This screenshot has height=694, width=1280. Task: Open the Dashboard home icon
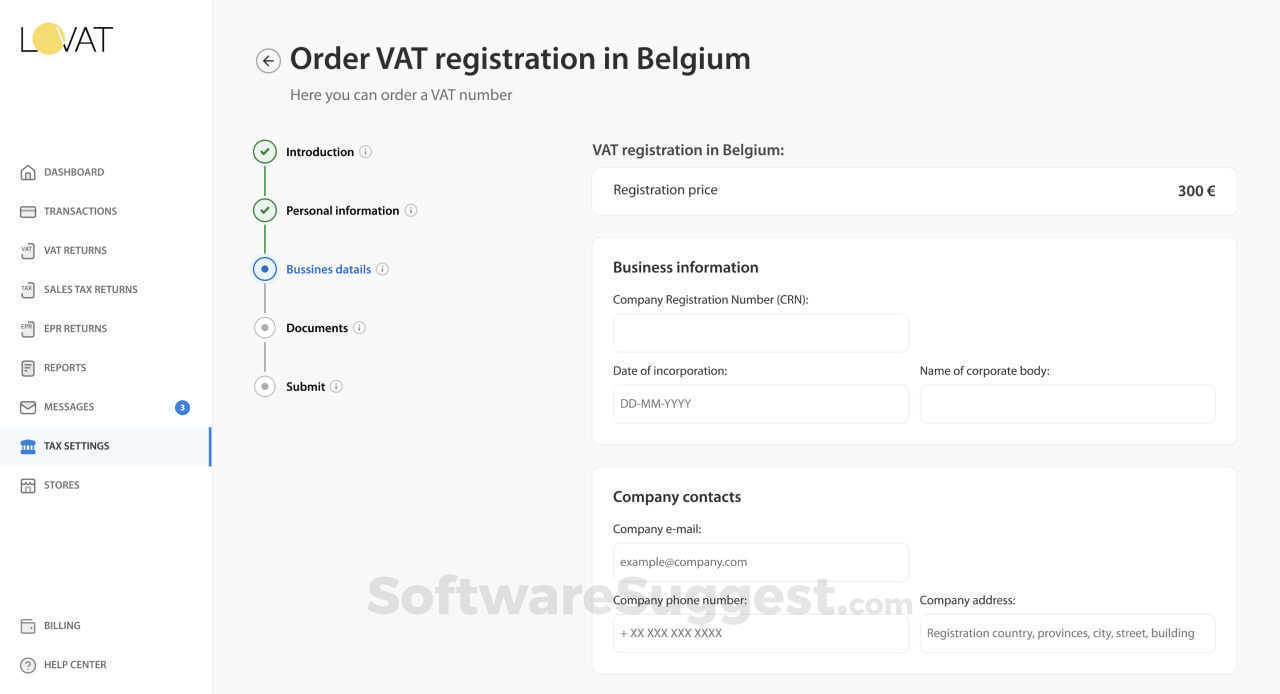click(28, 173)
